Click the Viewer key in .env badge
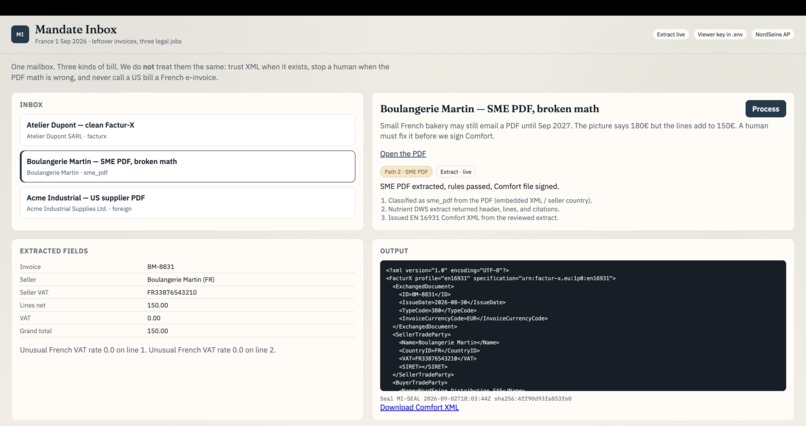 (x=720, y=34)
